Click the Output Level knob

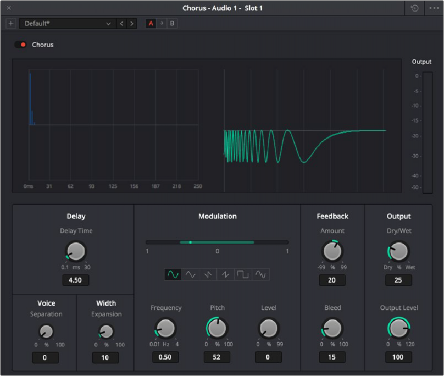[398, 328]
